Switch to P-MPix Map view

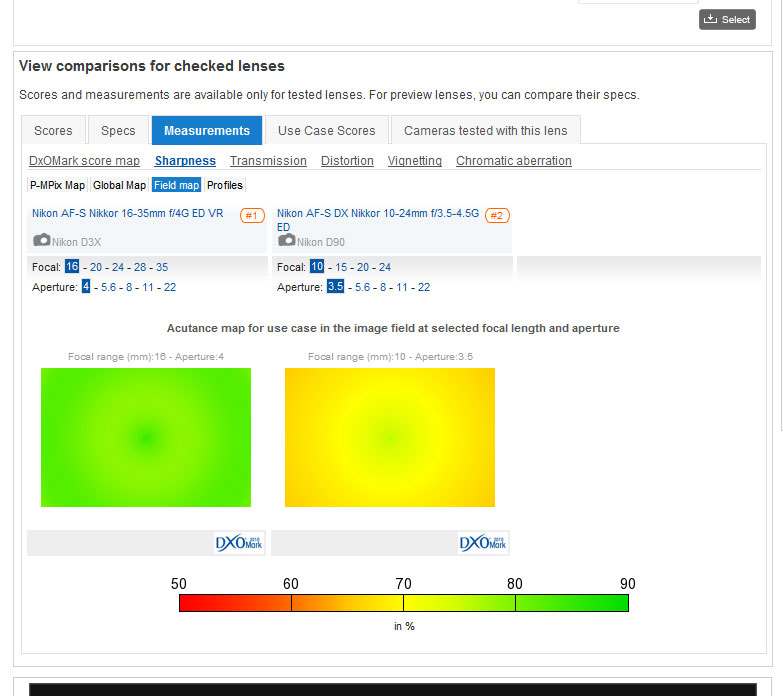[x=57, y=185]
